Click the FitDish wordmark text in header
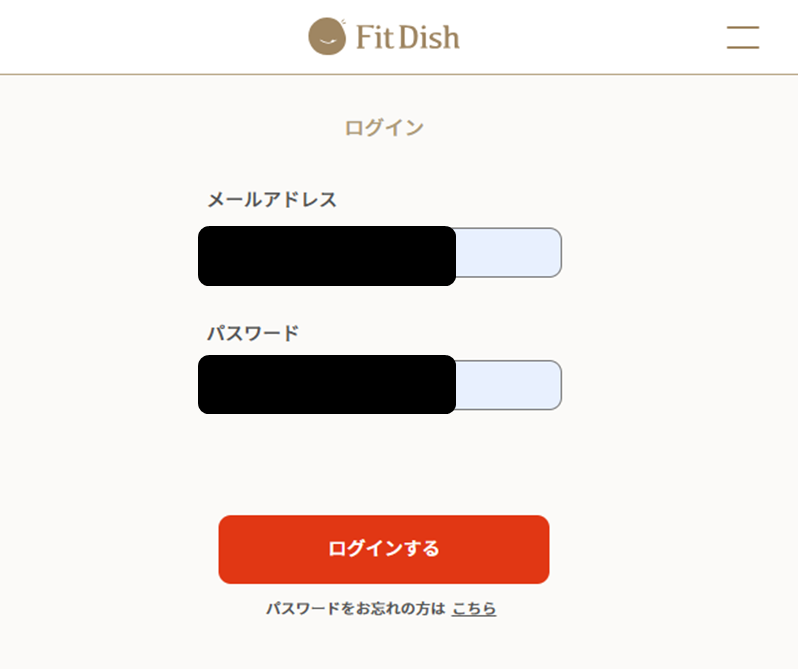Screen dimensions: 798x669 [x=407, y=38]
